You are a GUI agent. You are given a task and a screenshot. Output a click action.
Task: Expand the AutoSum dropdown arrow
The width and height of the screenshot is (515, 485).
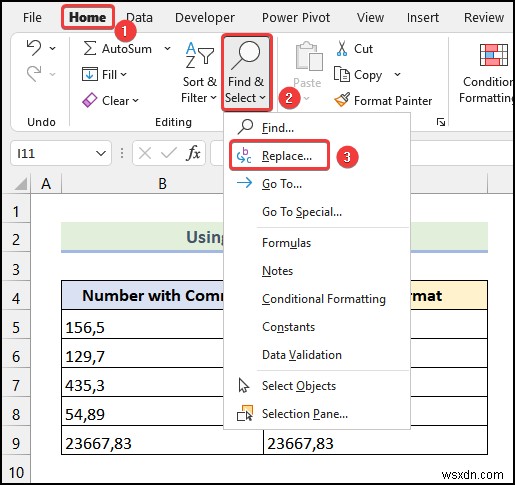pyautogui.click(x=167, y=49)
